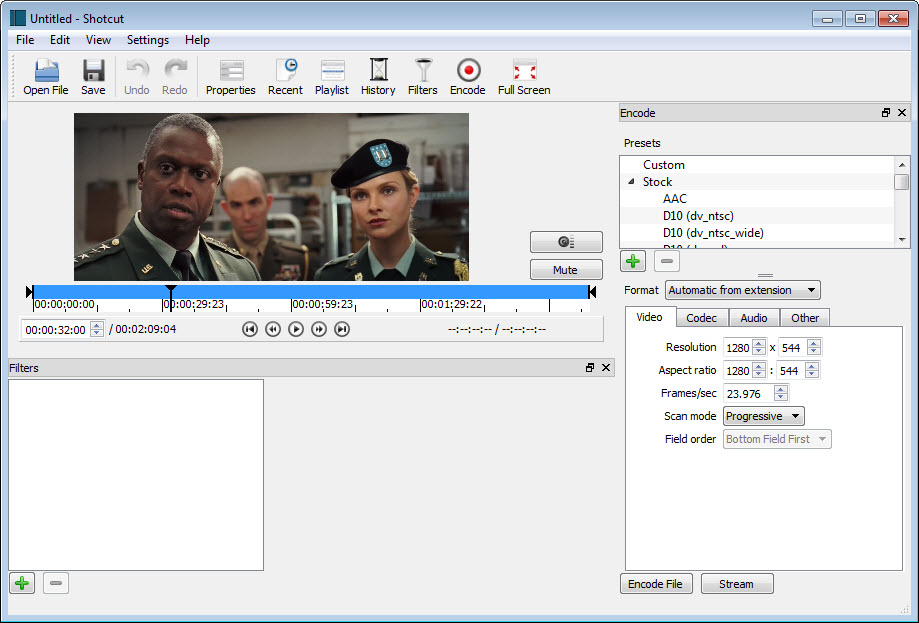Remove the selected encode preset
The image size is (919, 623).
(667, 261)
